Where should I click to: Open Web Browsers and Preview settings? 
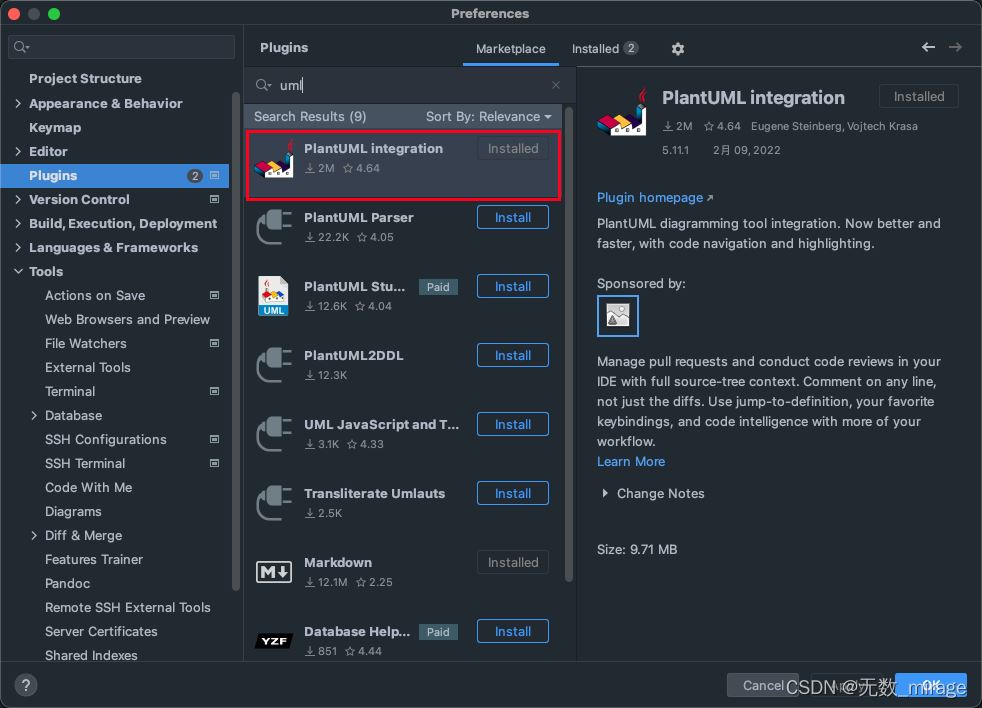(127, 319)
